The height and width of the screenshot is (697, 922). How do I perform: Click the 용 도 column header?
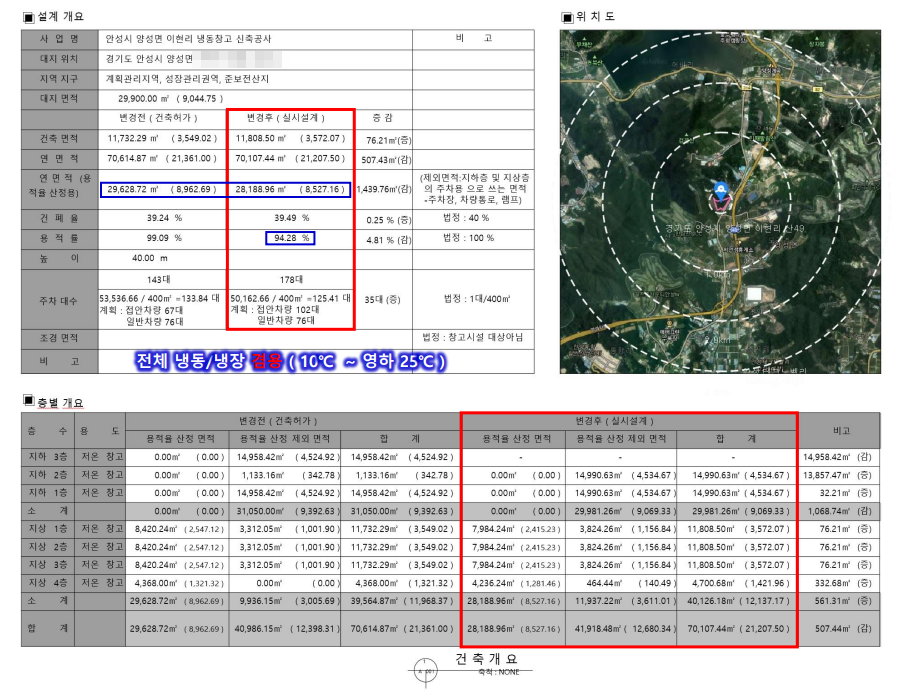pyautogui.click(x=100, y=431)
